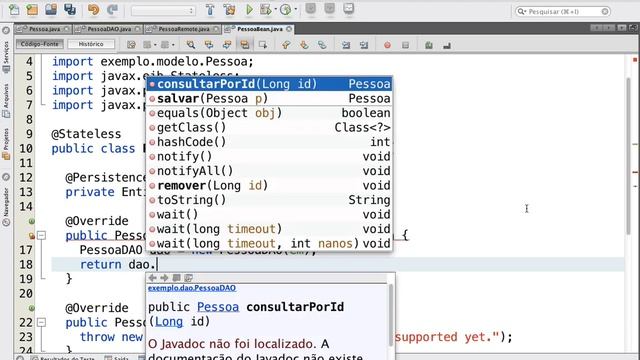Image resolution: width=640 pixels, height=360 pixels.
Task: Open the Profile Project dropdown arrow
Action: [296, 9]
